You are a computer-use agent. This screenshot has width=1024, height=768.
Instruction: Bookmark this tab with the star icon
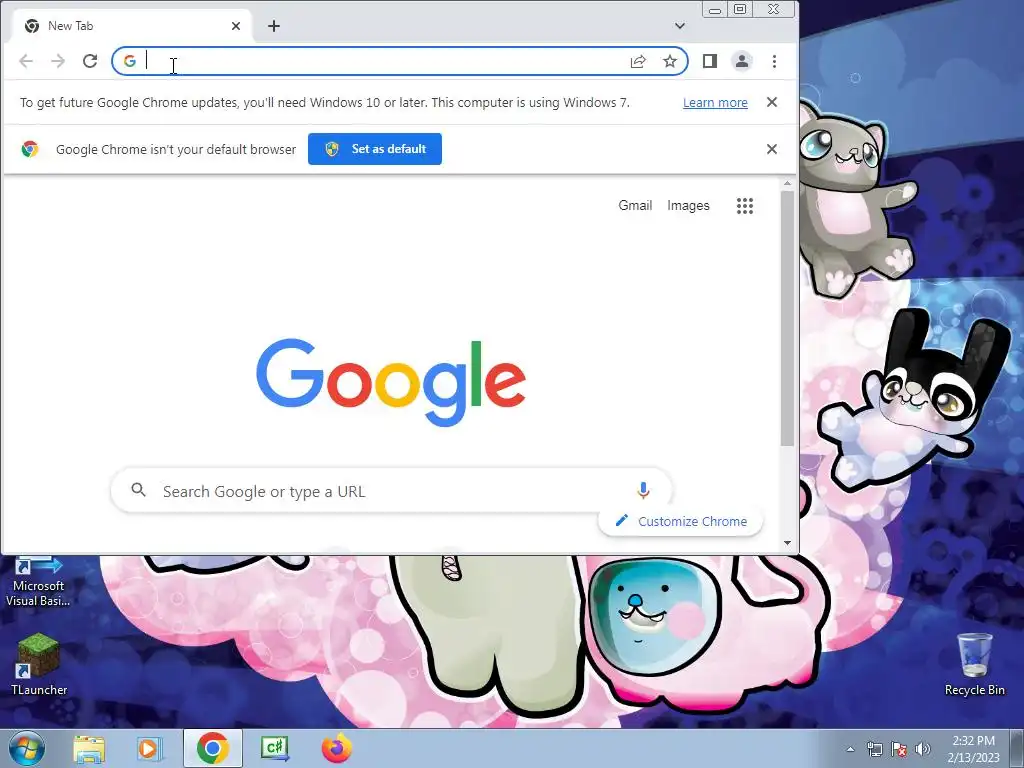coord(670,61)
